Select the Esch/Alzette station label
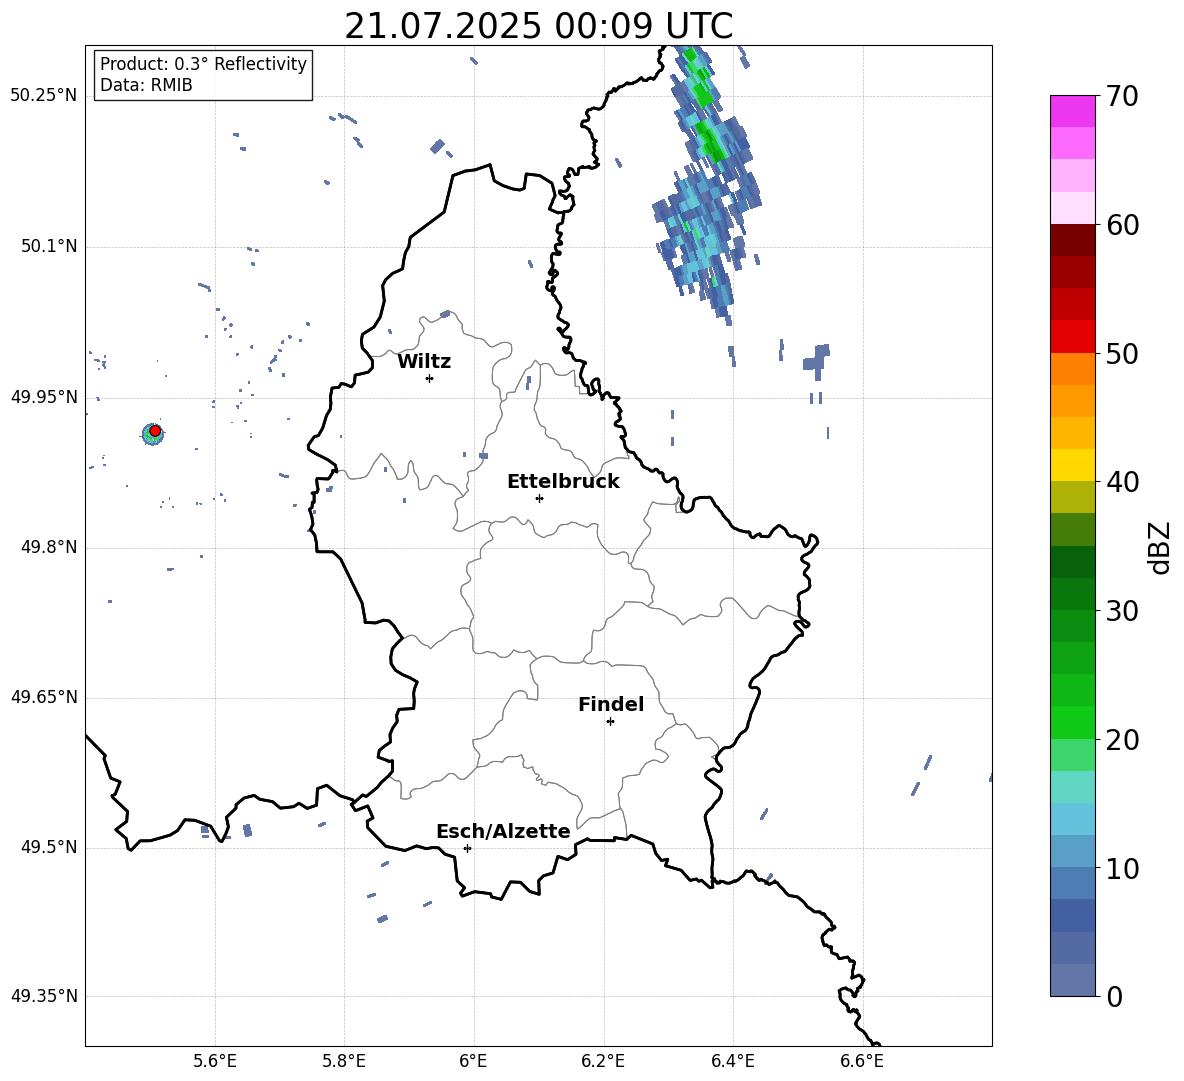 pyautogui.click(x=503, y=831)
